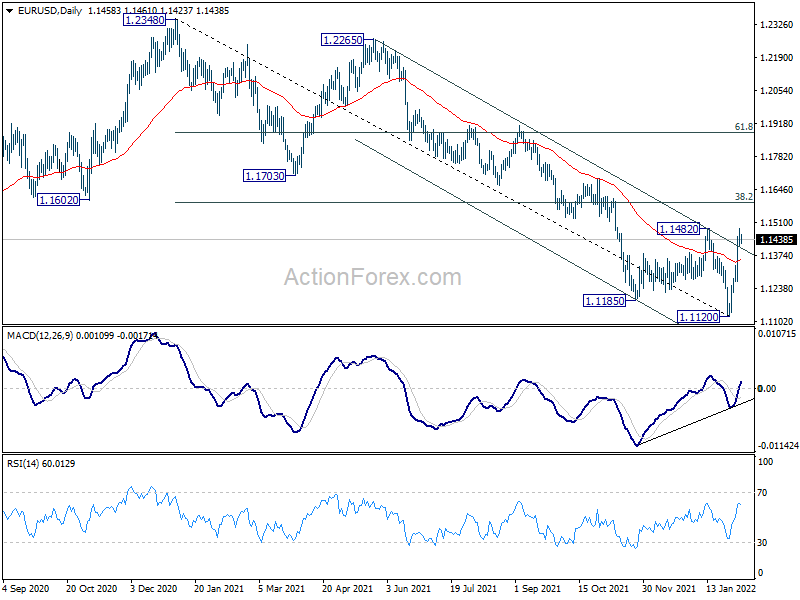The width and height of the screenshot is (800, 600).
Task: Click the 1.20540 price axis value
Action: pyautogui.click(x=777, y=91)
